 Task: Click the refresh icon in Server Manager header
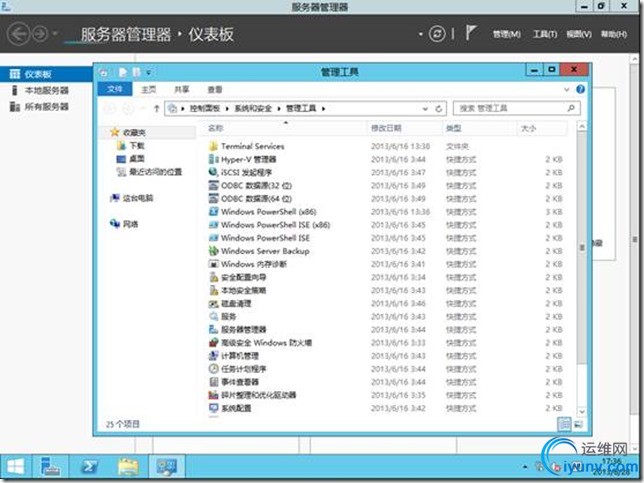click(x=437, y=34)
